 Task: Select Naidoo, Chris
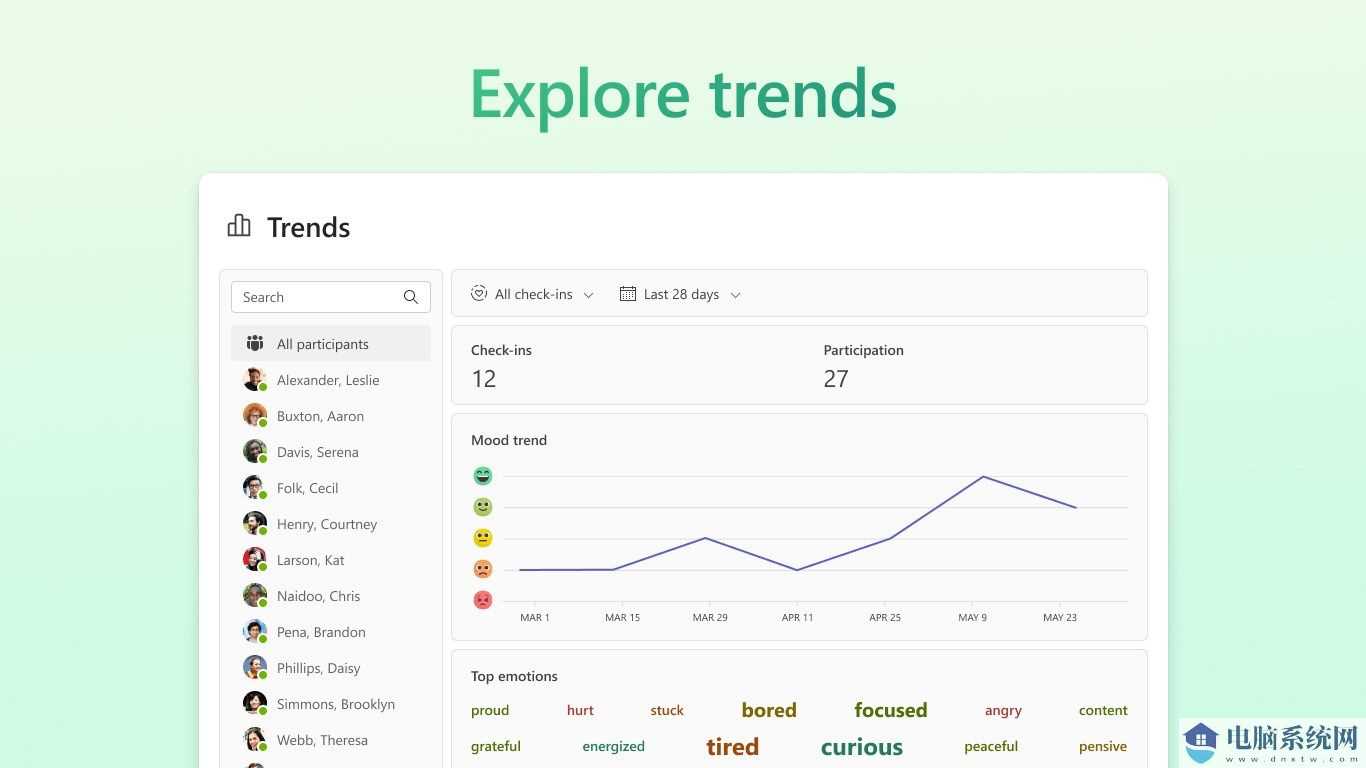click(331, 596)
